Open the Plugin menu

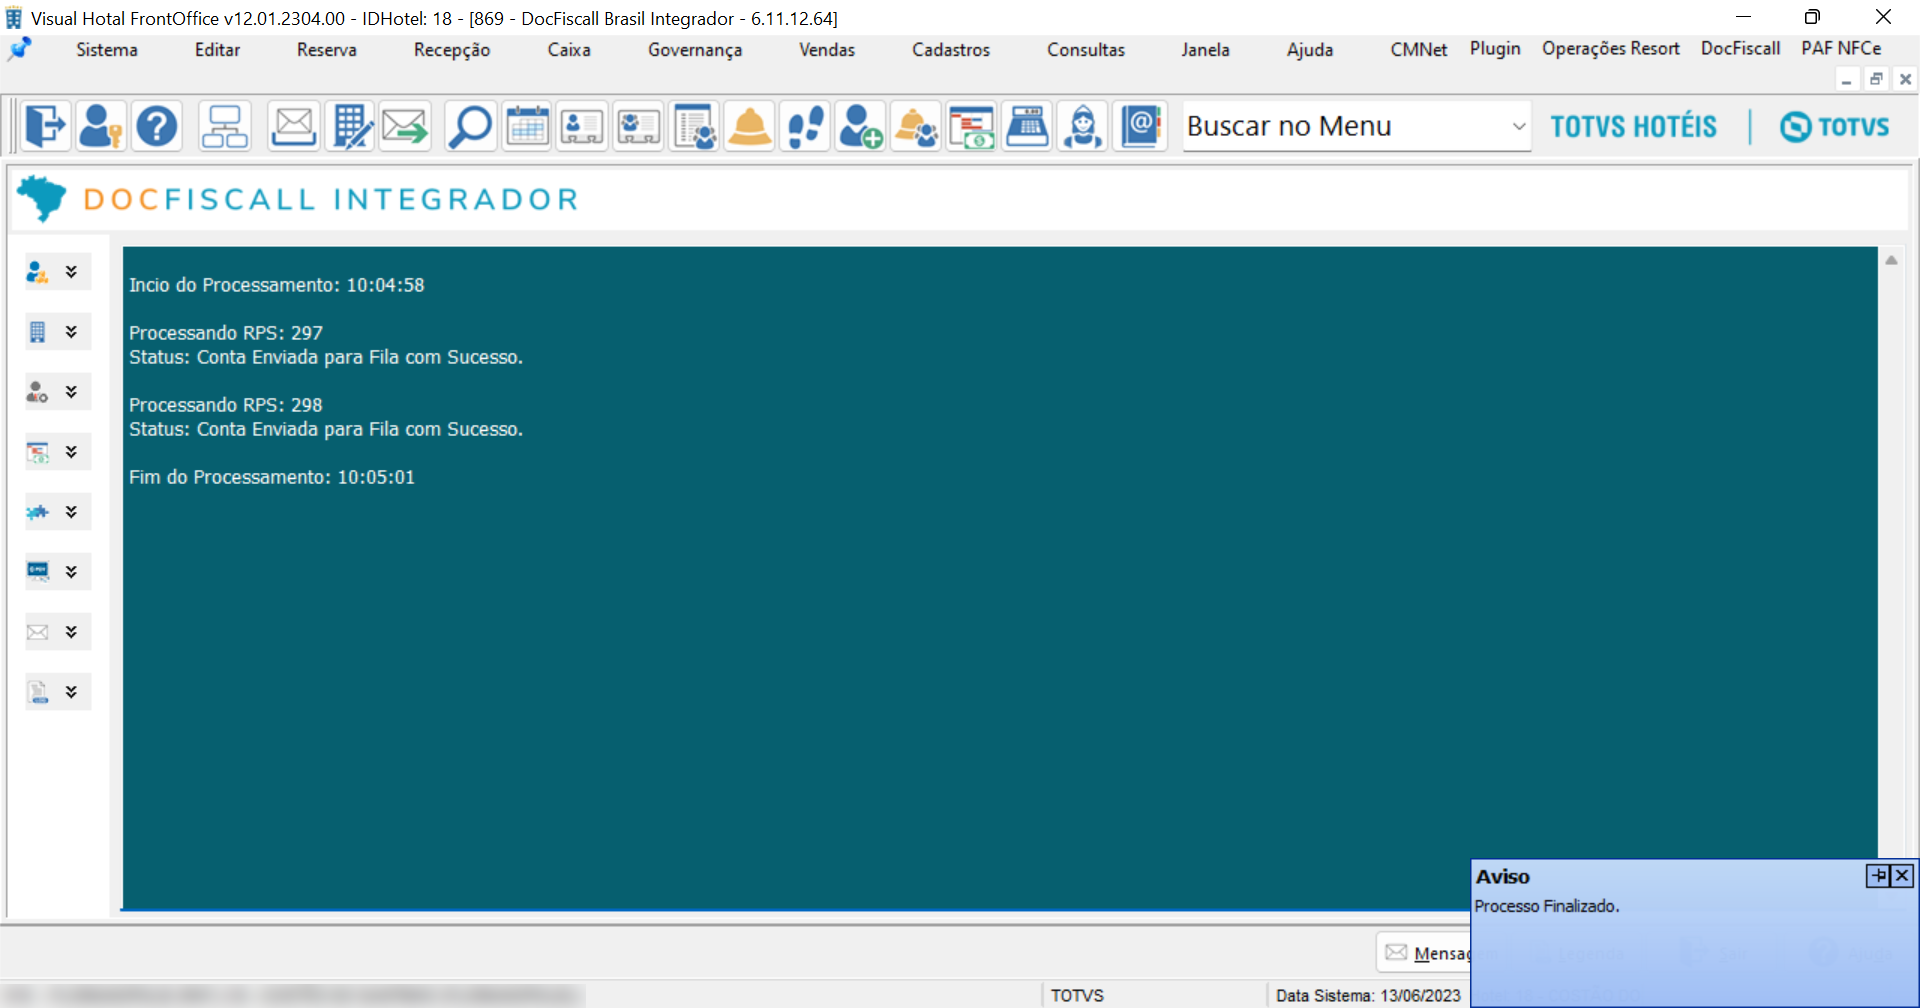point(1495,49)
